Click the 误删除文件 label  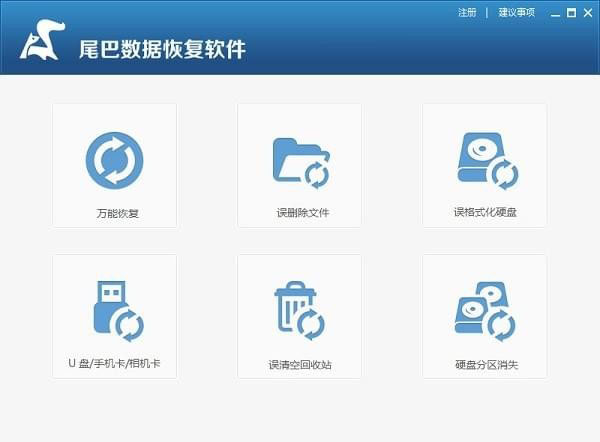[303, 212]
